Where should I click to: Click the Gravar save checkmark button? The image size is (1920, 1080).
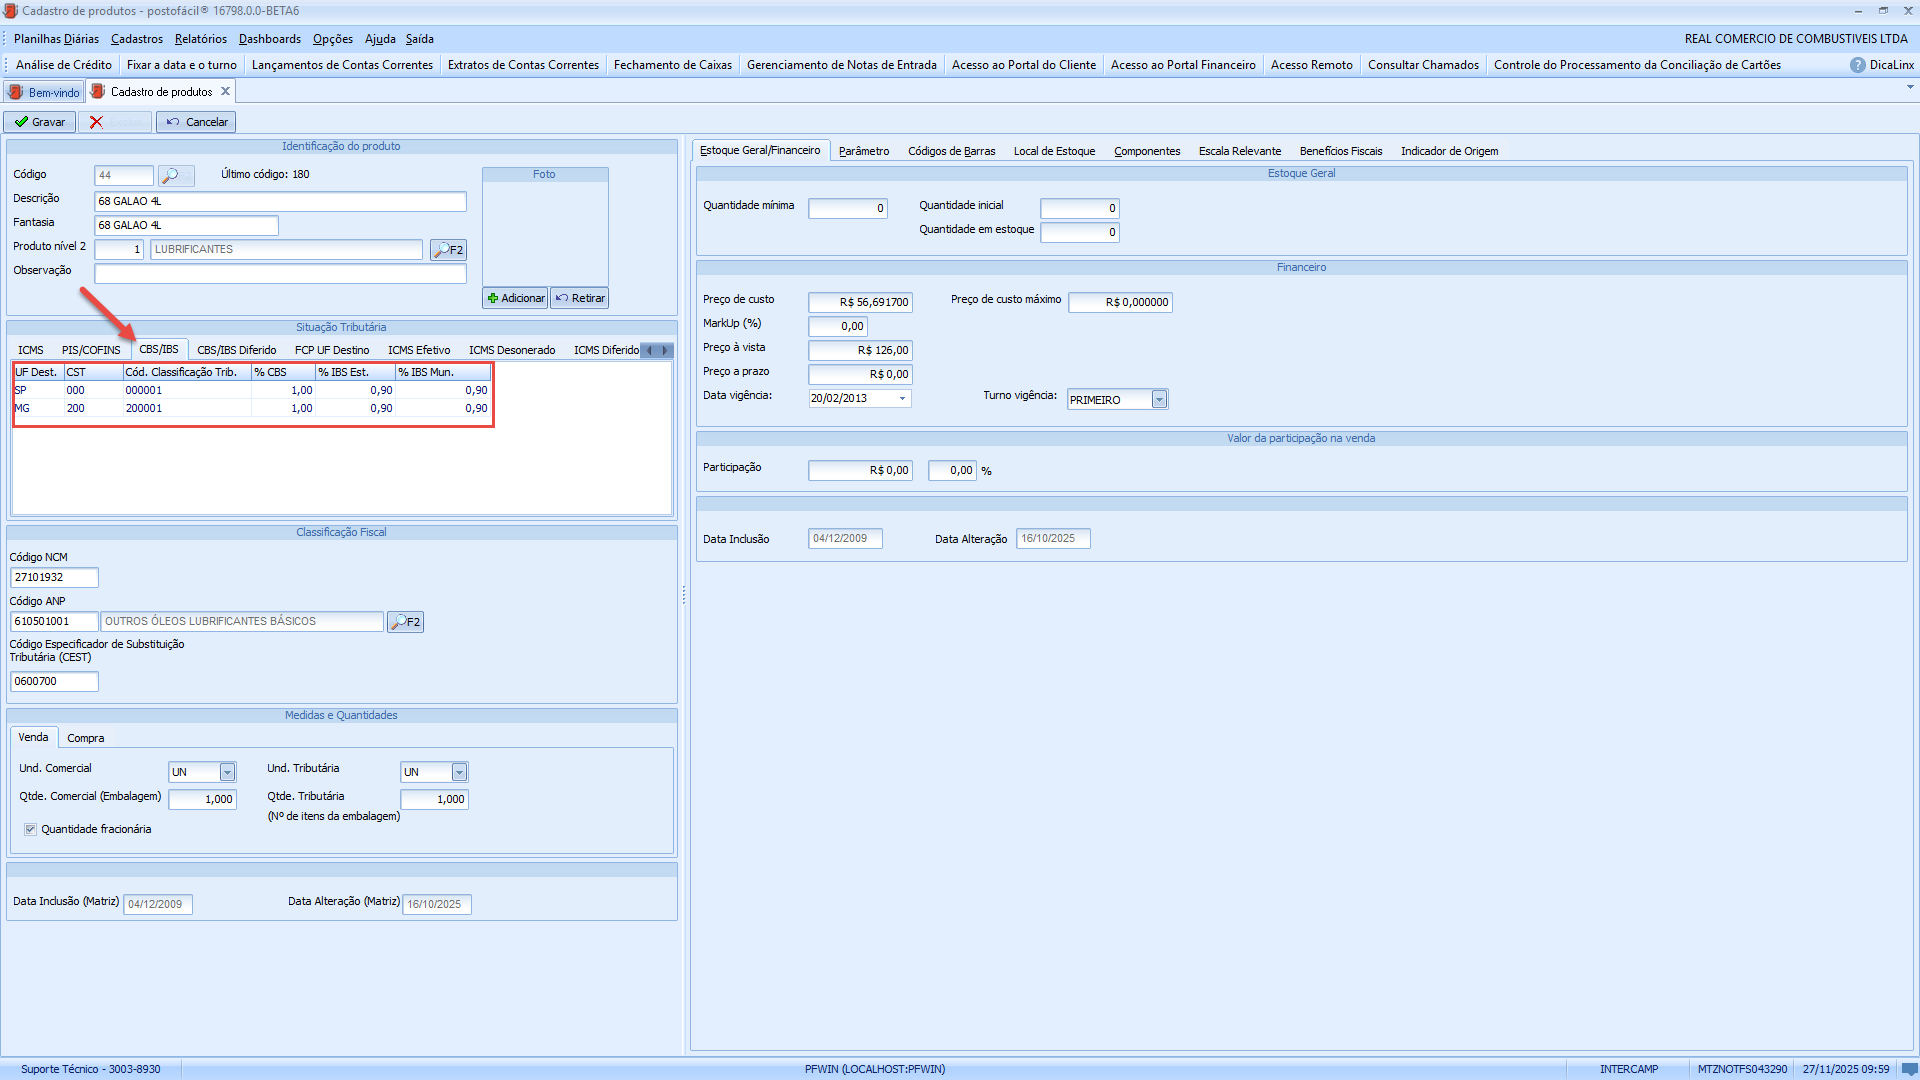(40, 122)
